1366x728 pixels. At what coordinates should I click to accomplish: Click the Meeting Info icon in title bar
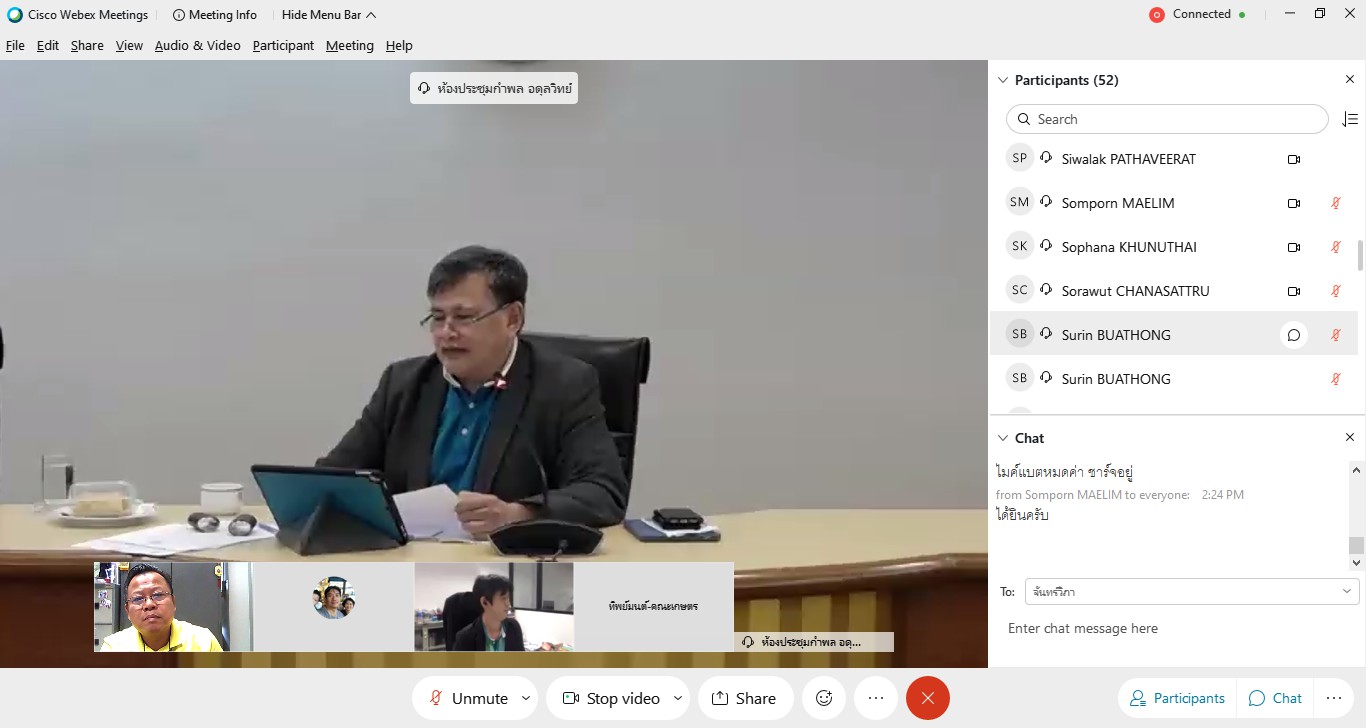pyautogui.click(x=178, y=15)
